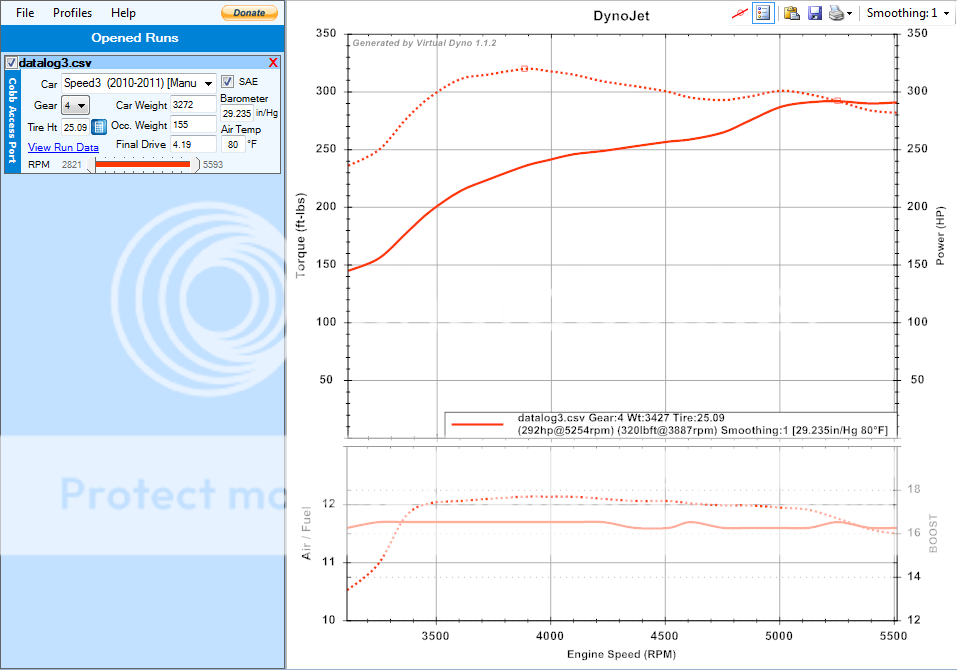Image resolution: width=957 pixels, height=670 pixels.
Task: Open the Profiles menu
Action: click(x=72, y=13)
